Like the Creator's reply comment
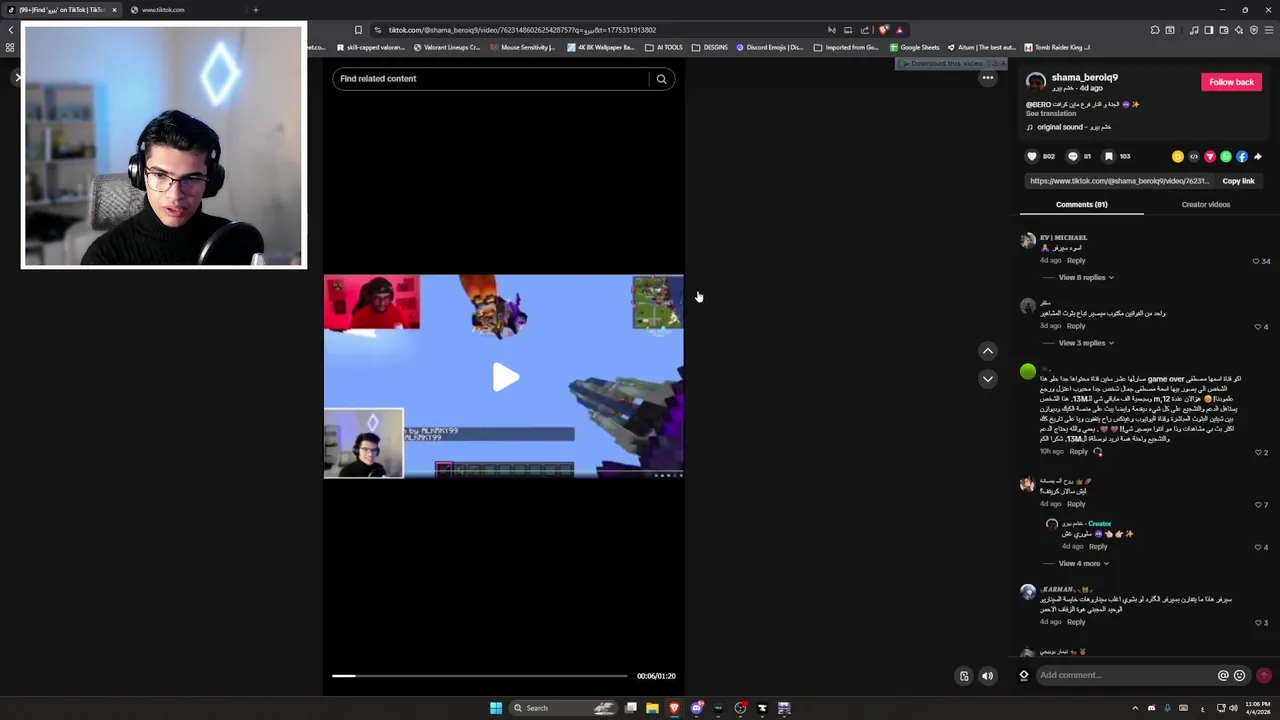Screen dimensions: 1280x720 (1257, 547)
